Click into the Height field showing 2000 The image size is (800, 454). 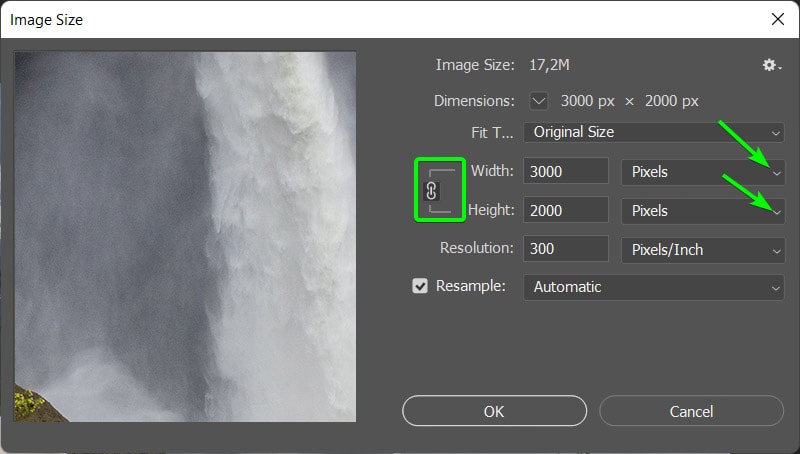pos(565,210)
